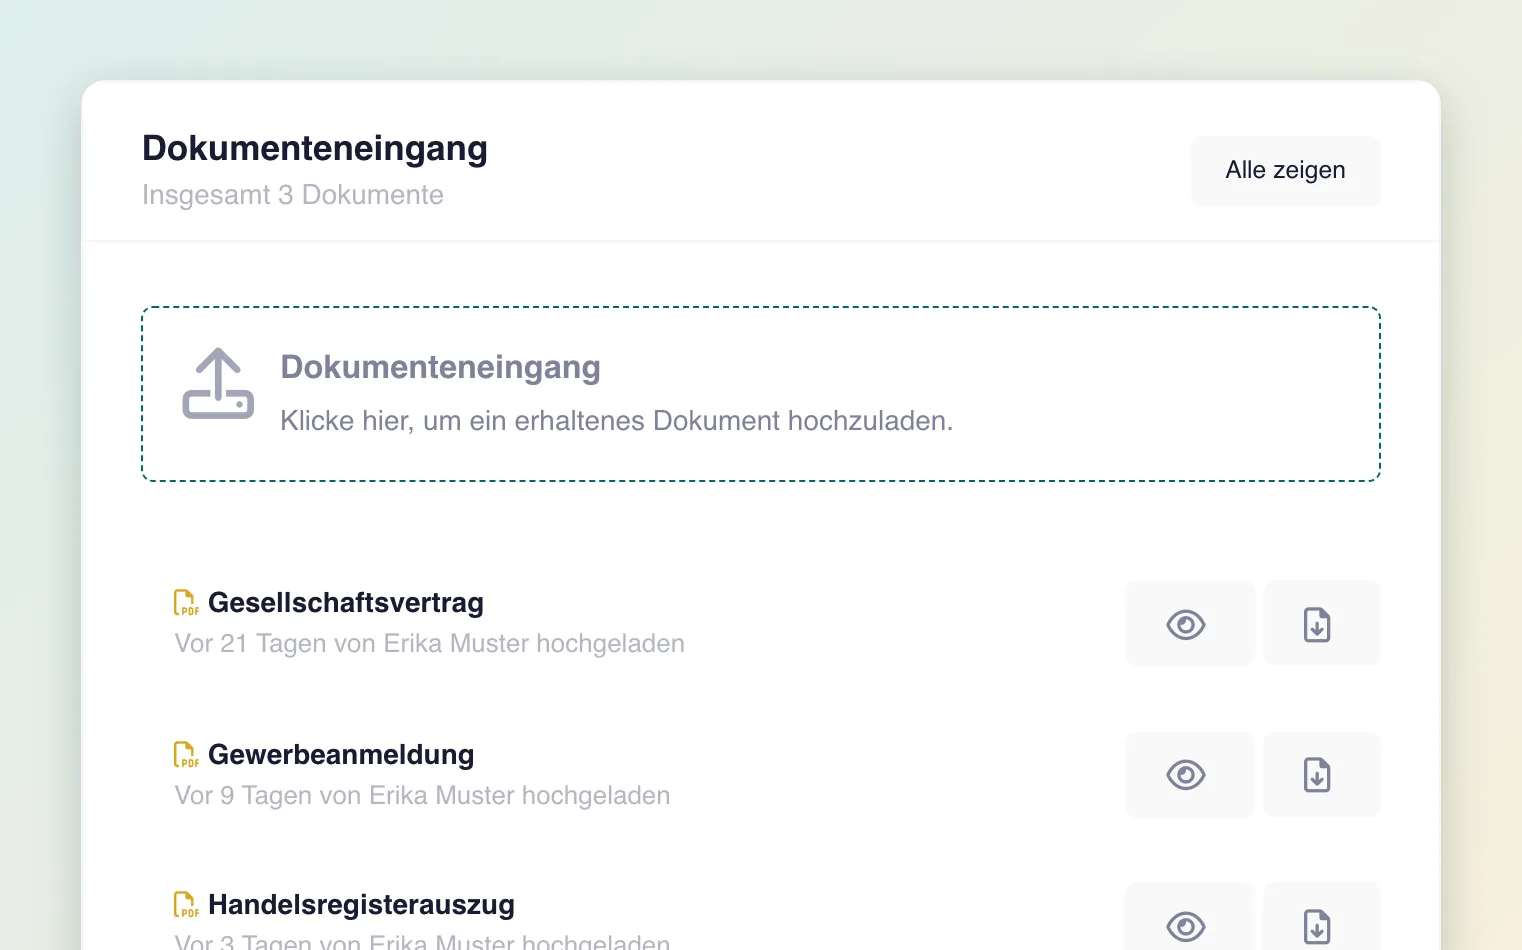Screen dimensions: 1522x950
Task: Click 'Klicke hier, um ein erhaltenes Dokument hochzuladen.'
Action: (617, 421)
